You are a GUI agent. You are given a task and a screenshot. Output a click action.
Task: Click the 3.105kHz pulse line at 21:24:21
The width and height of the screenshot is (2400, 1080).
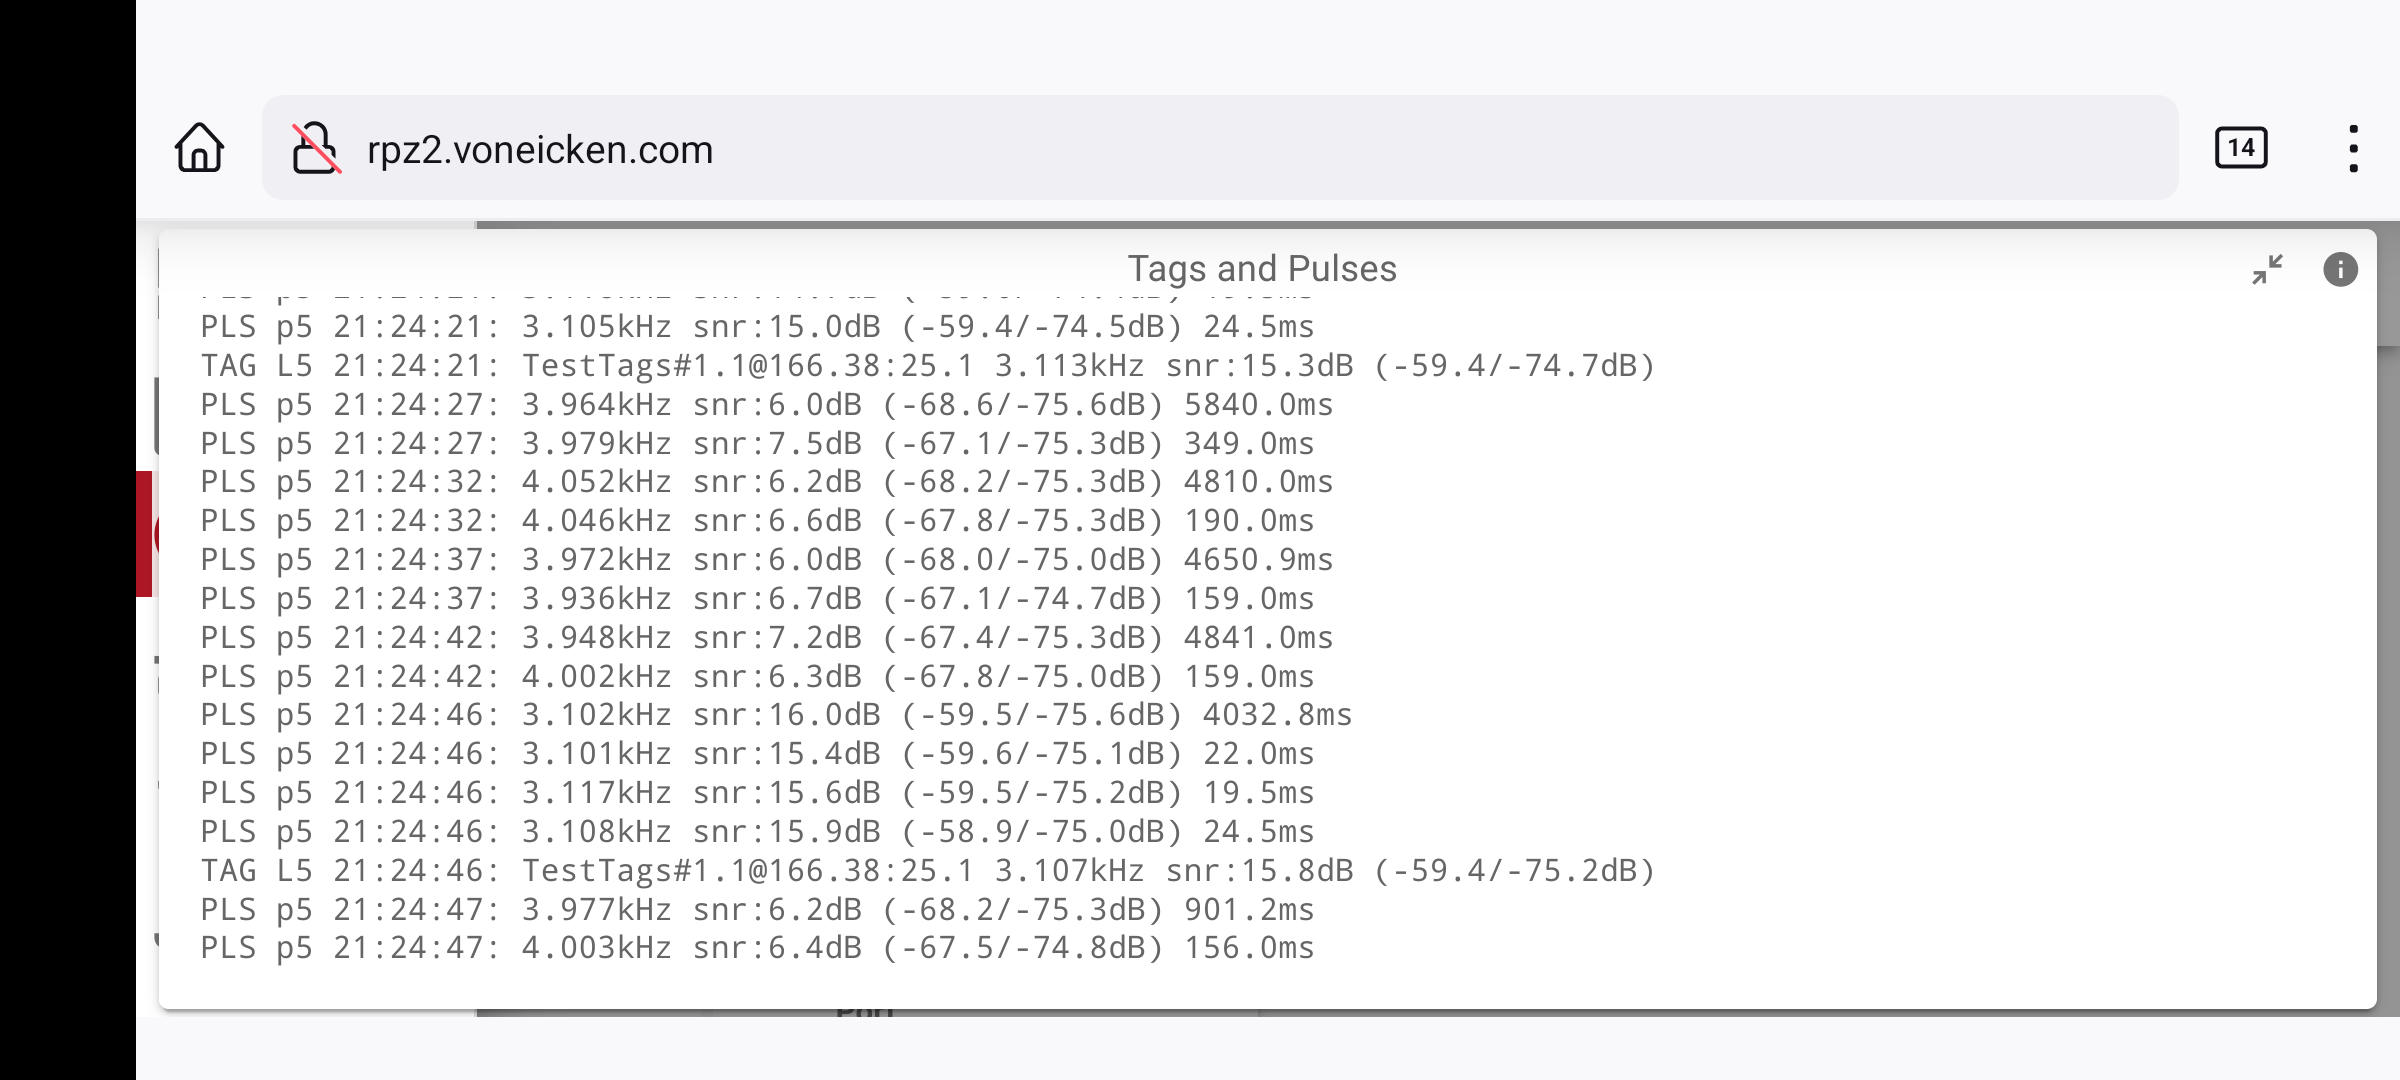pos(757,327)
